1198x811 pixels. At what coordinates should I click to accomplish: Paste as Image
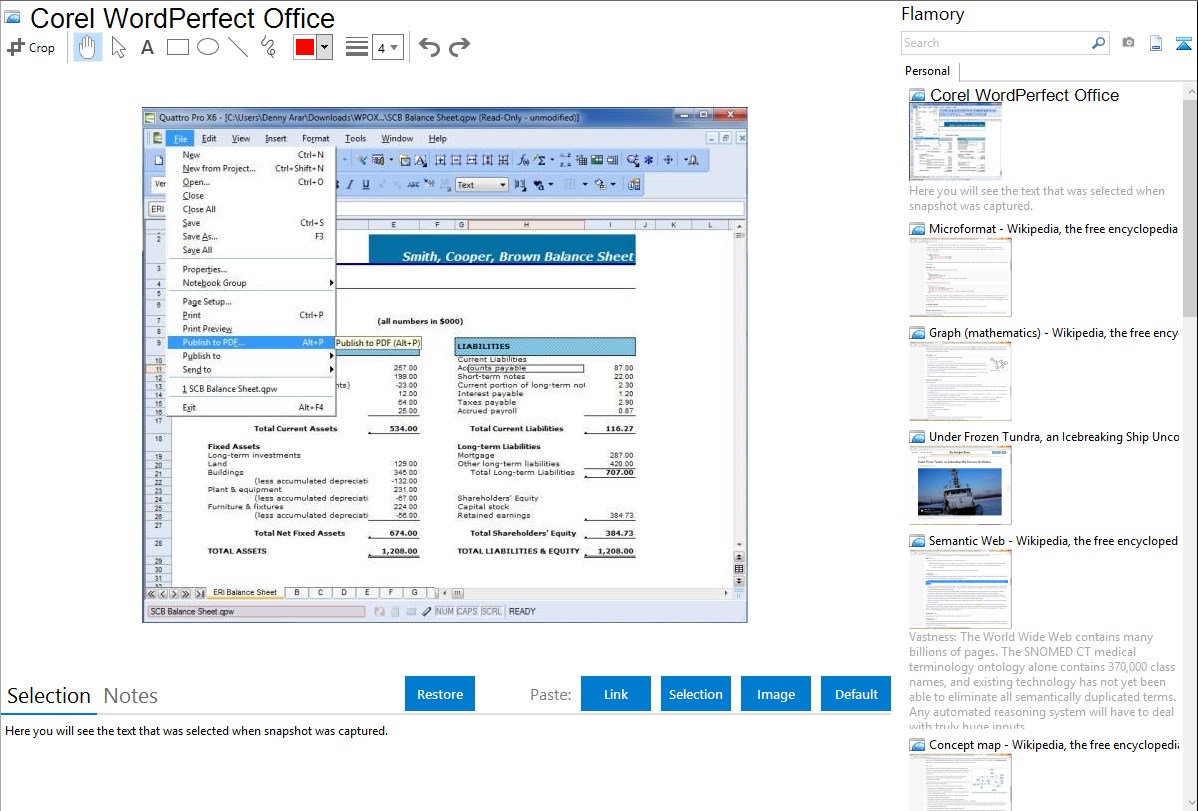(775, 694)
